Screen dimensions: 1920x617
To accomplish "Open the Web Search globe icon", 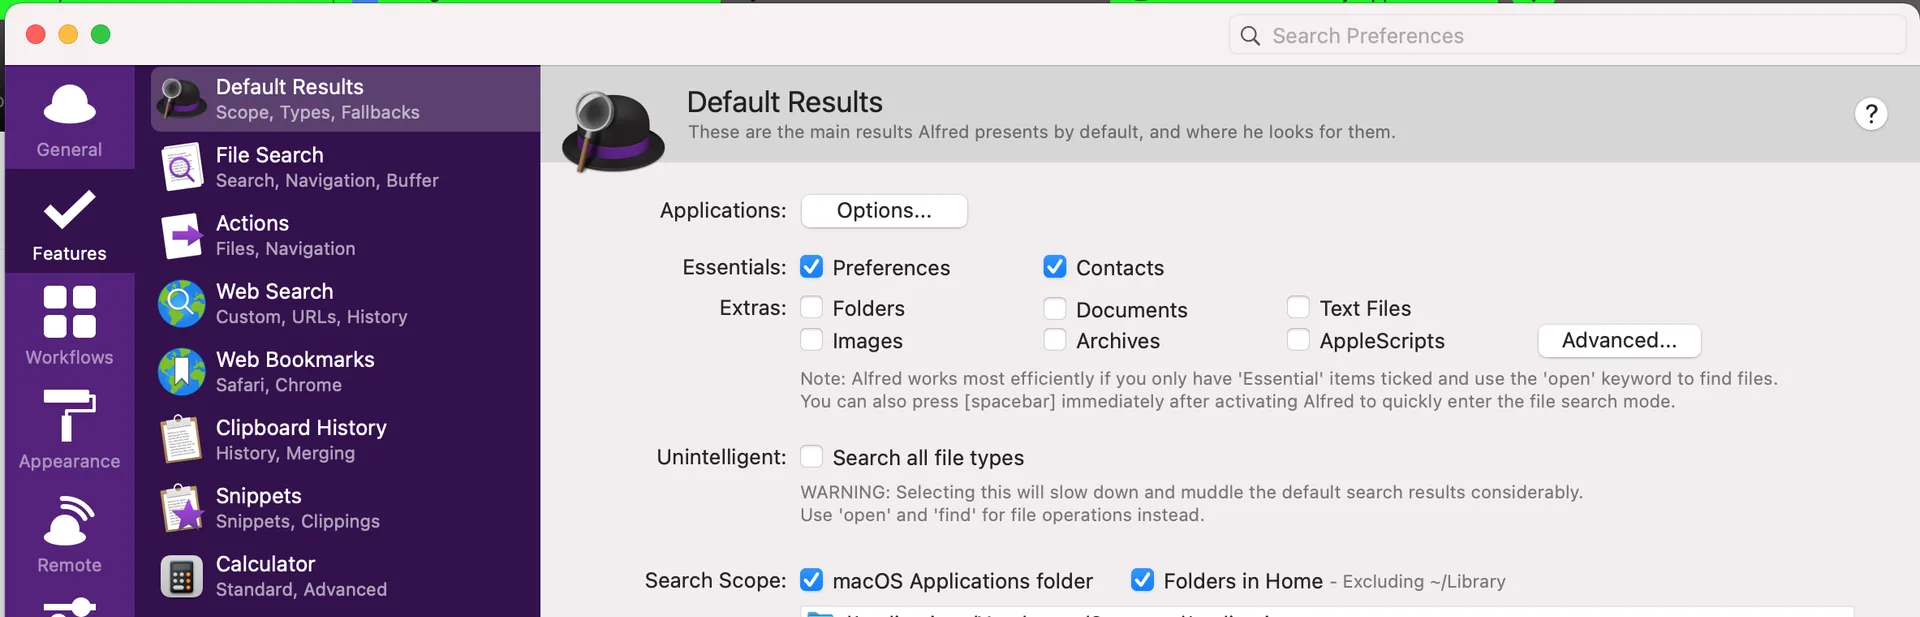I will tap(182, 303).
